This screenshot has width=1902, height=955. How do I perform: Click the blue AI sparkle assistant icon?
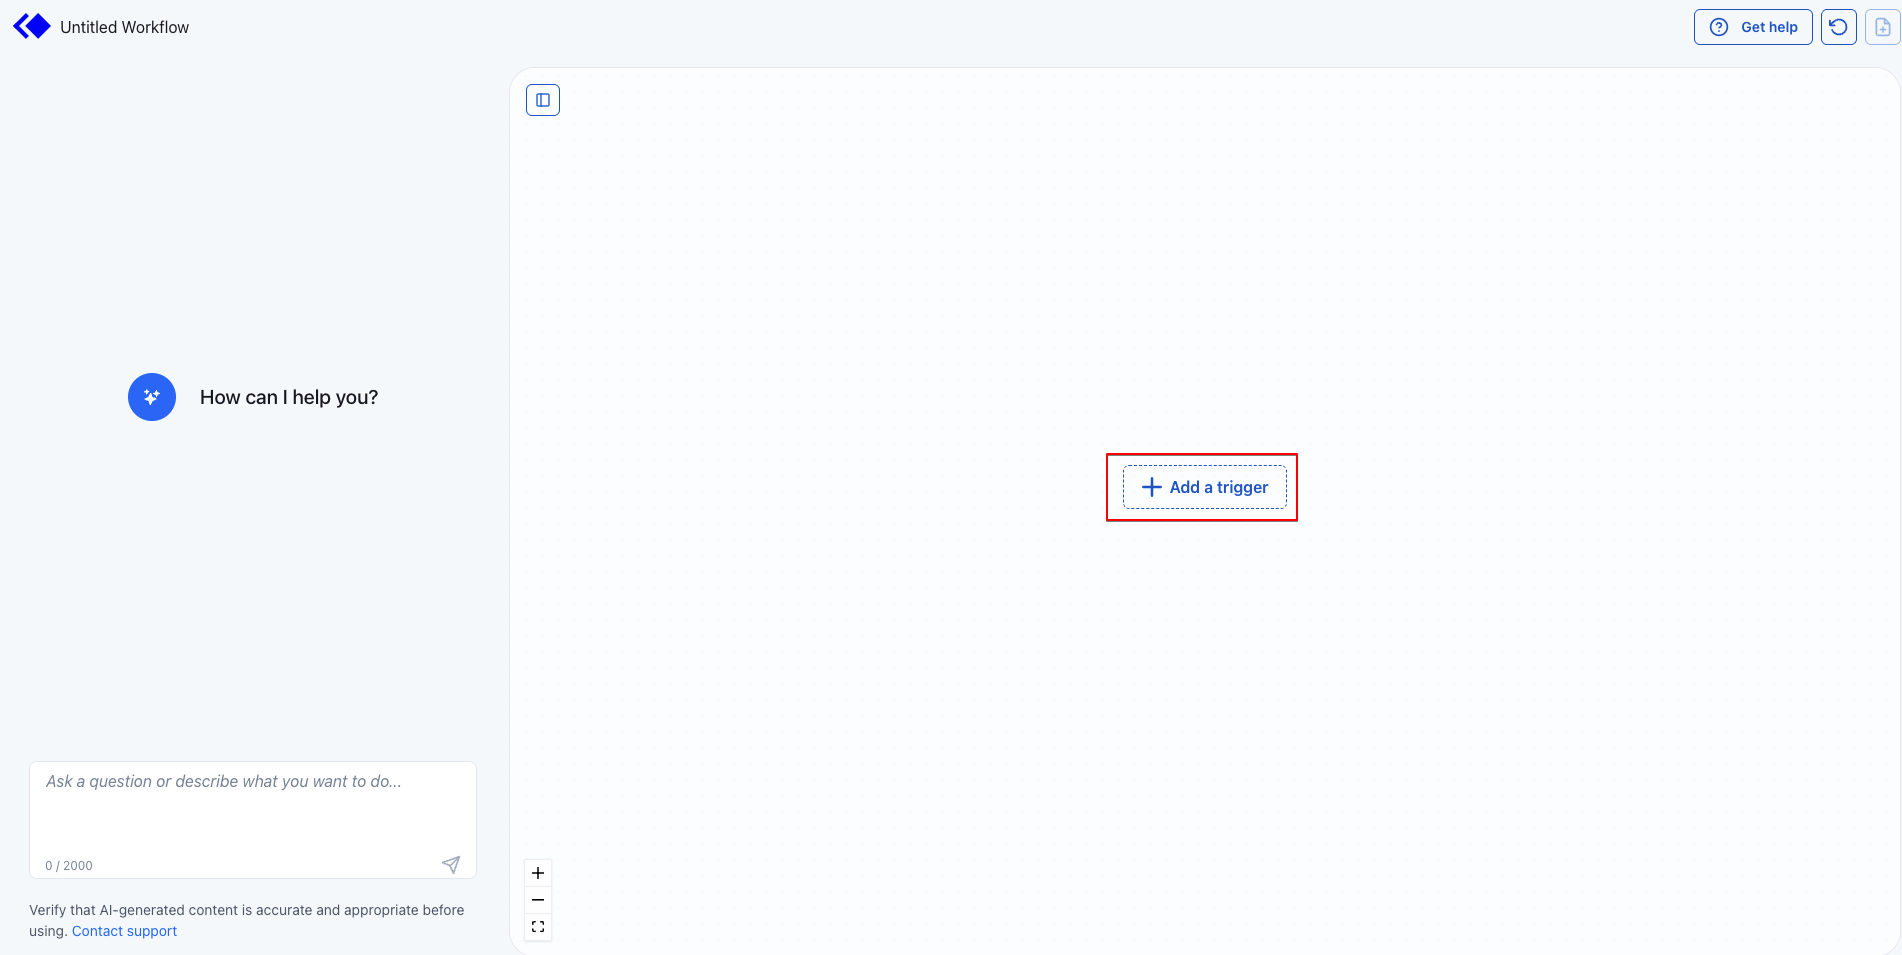pos(152,396)
